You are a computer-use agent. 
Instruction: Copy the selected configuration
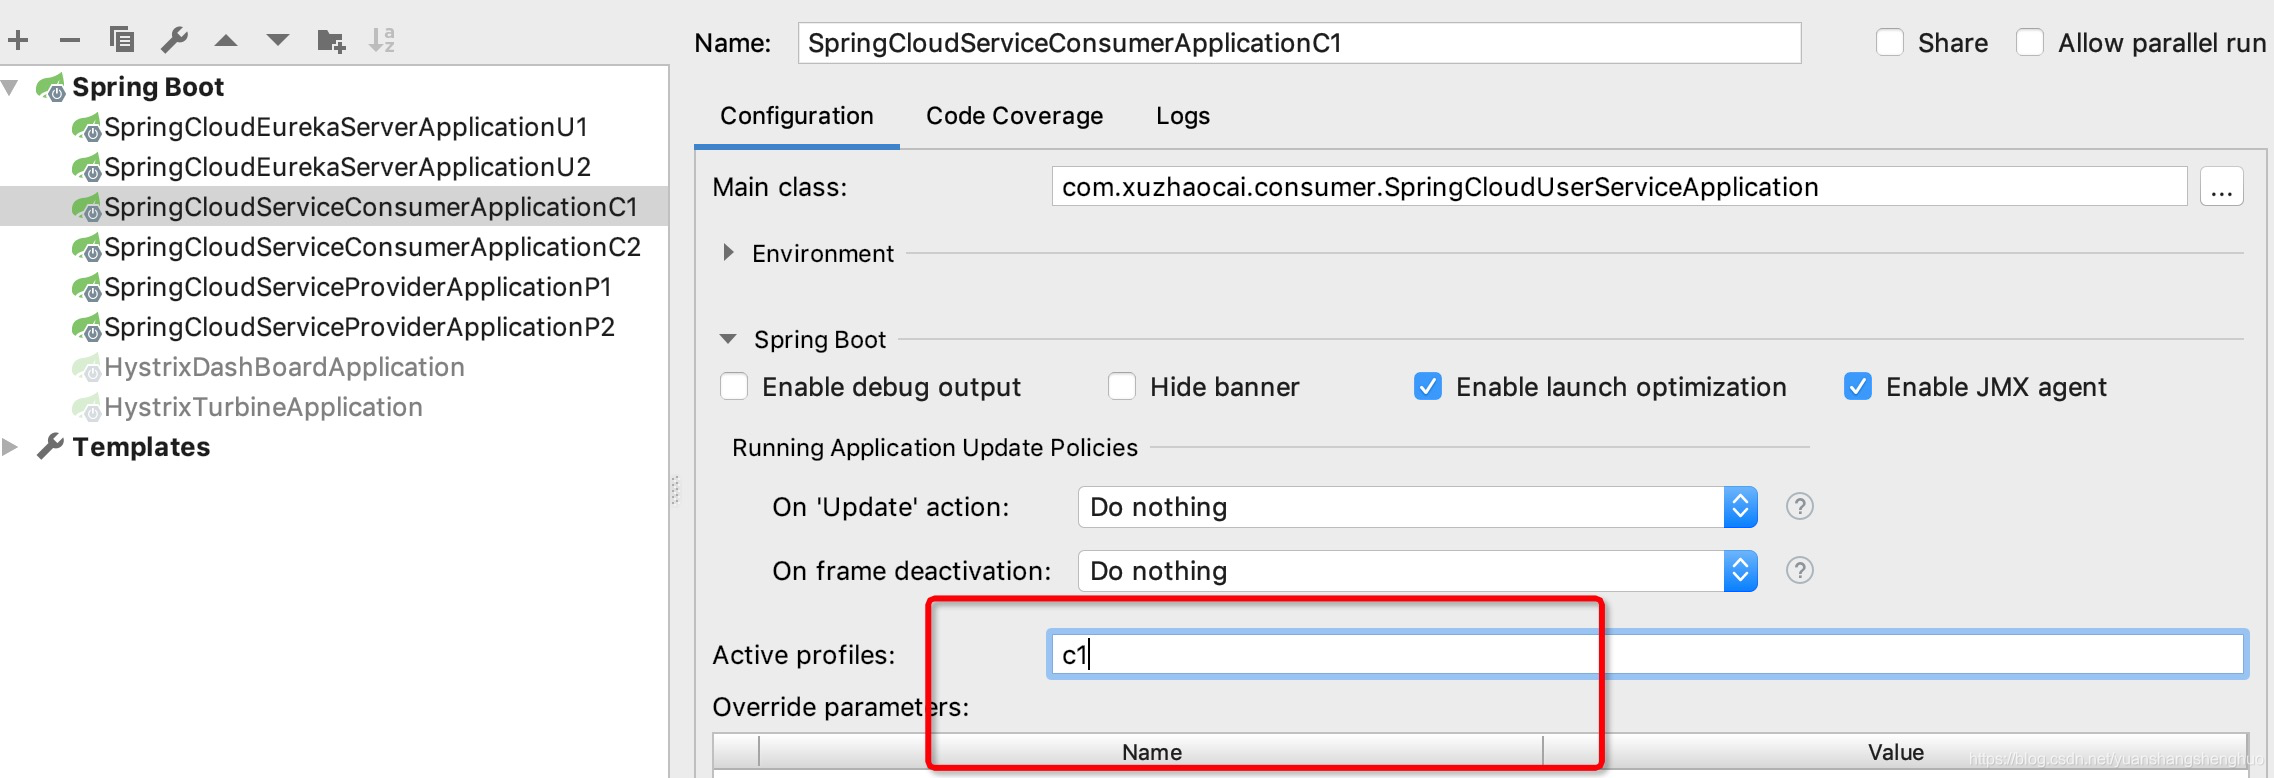[121, 40]
